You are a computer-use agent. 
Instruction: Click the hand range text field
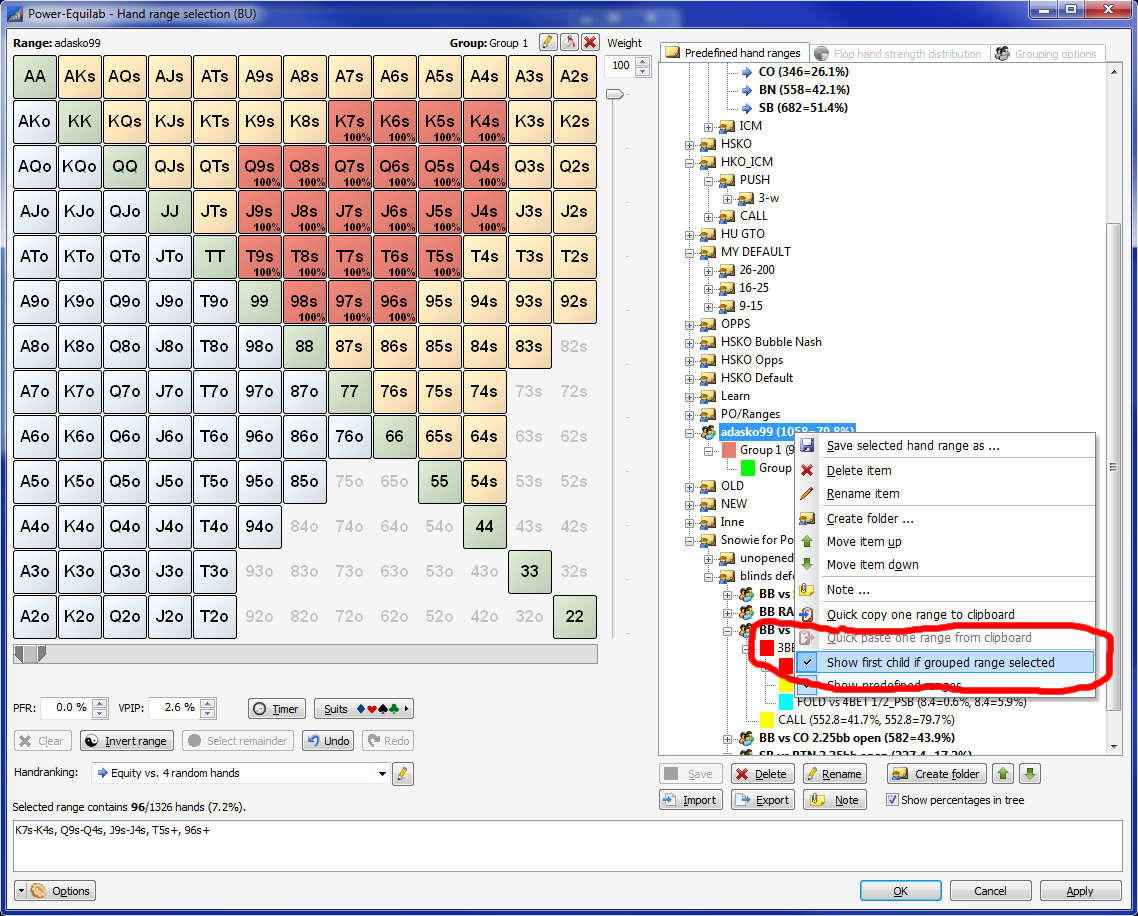click(x=568, y=846)
